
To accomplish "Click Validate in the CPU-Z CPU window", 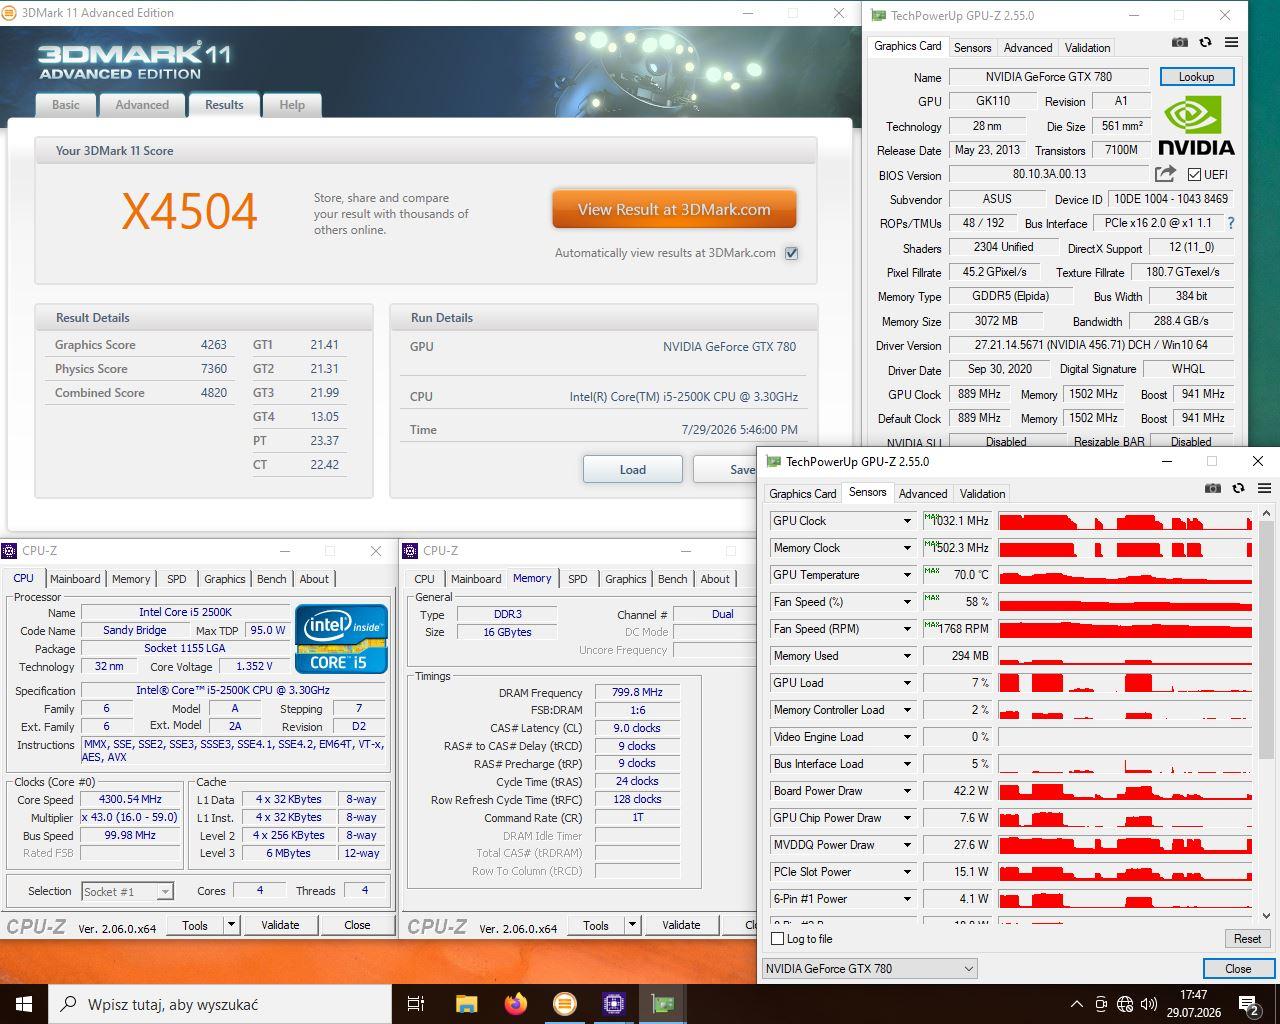I will click(280, 925).
